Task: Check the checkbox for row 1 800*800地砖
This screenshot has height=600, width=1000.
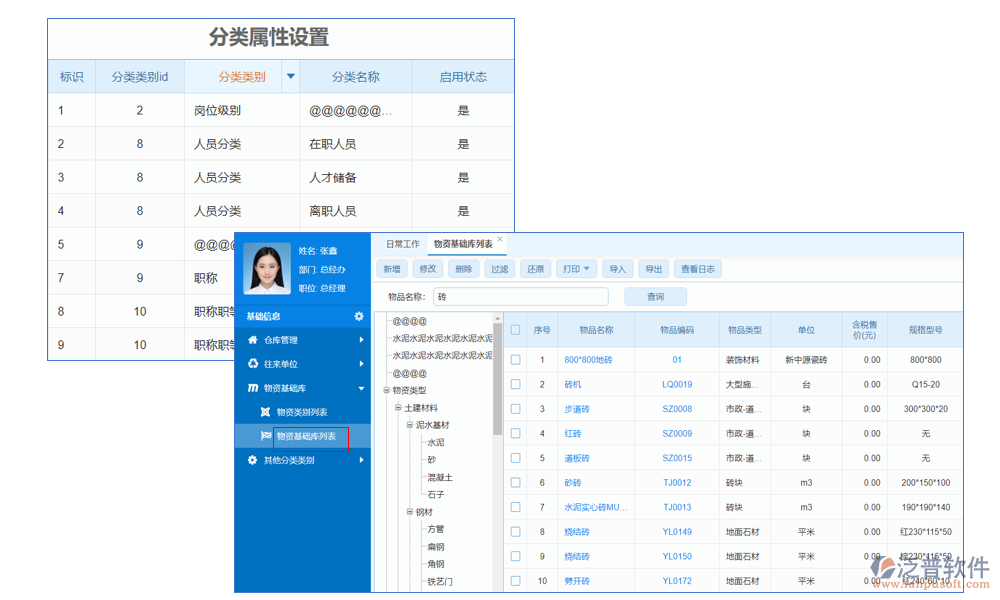Action: (x=516, y=359)
